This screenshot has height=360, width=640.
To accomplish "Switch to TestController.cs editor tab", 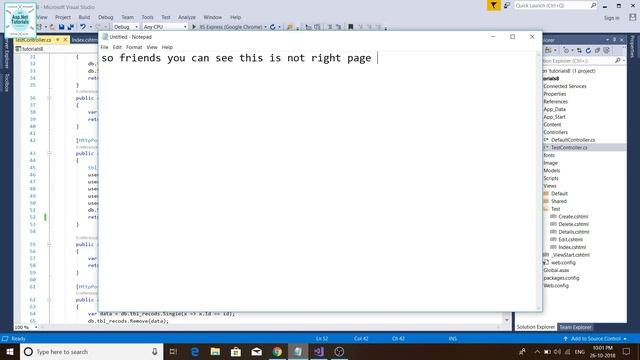I will pos(34,40).
